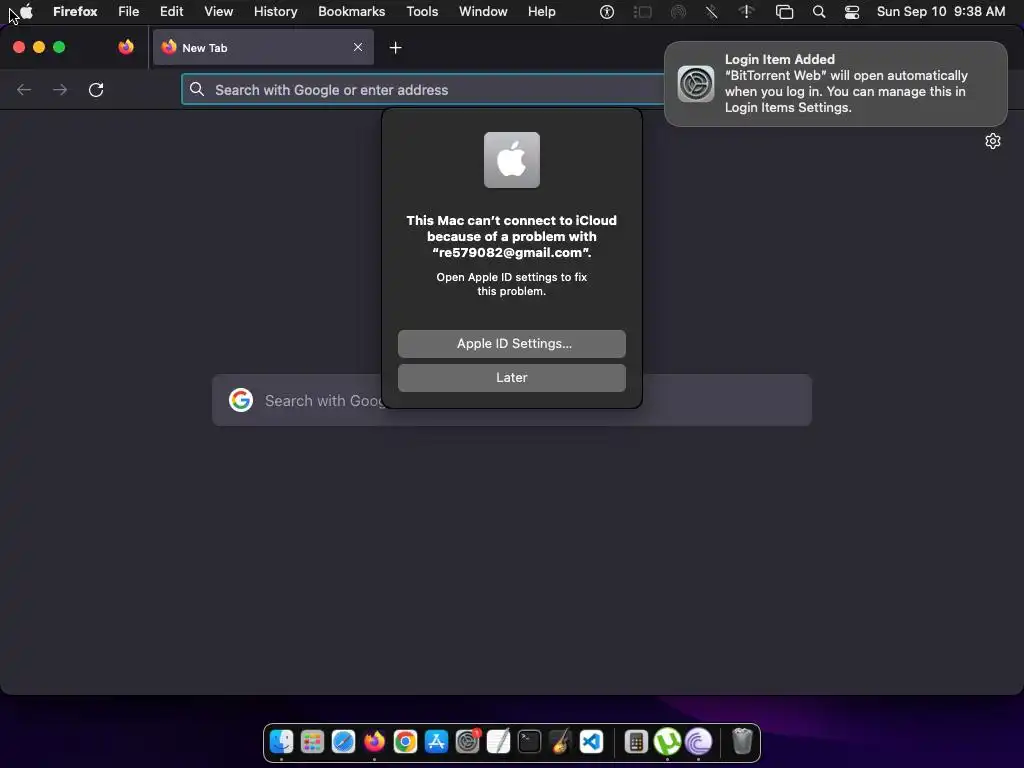Open the View menu

click(219, 11)
